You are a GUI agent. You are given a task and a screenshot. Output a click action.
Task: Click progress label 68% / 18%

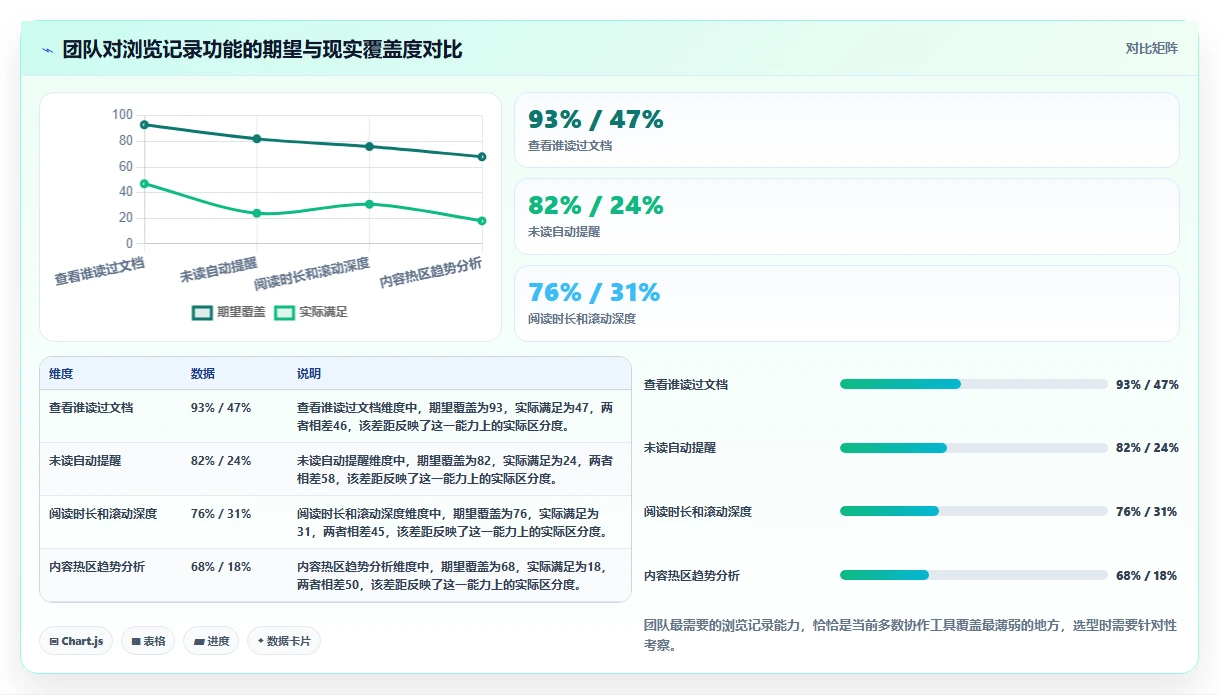[x=1147, y=576]
